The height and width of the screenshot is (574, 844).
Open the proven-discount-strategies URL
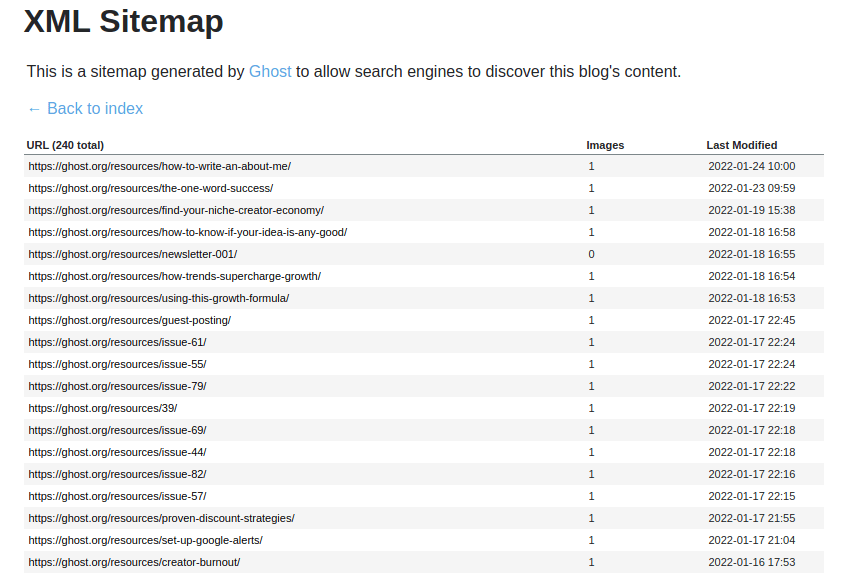pos(161,519)
